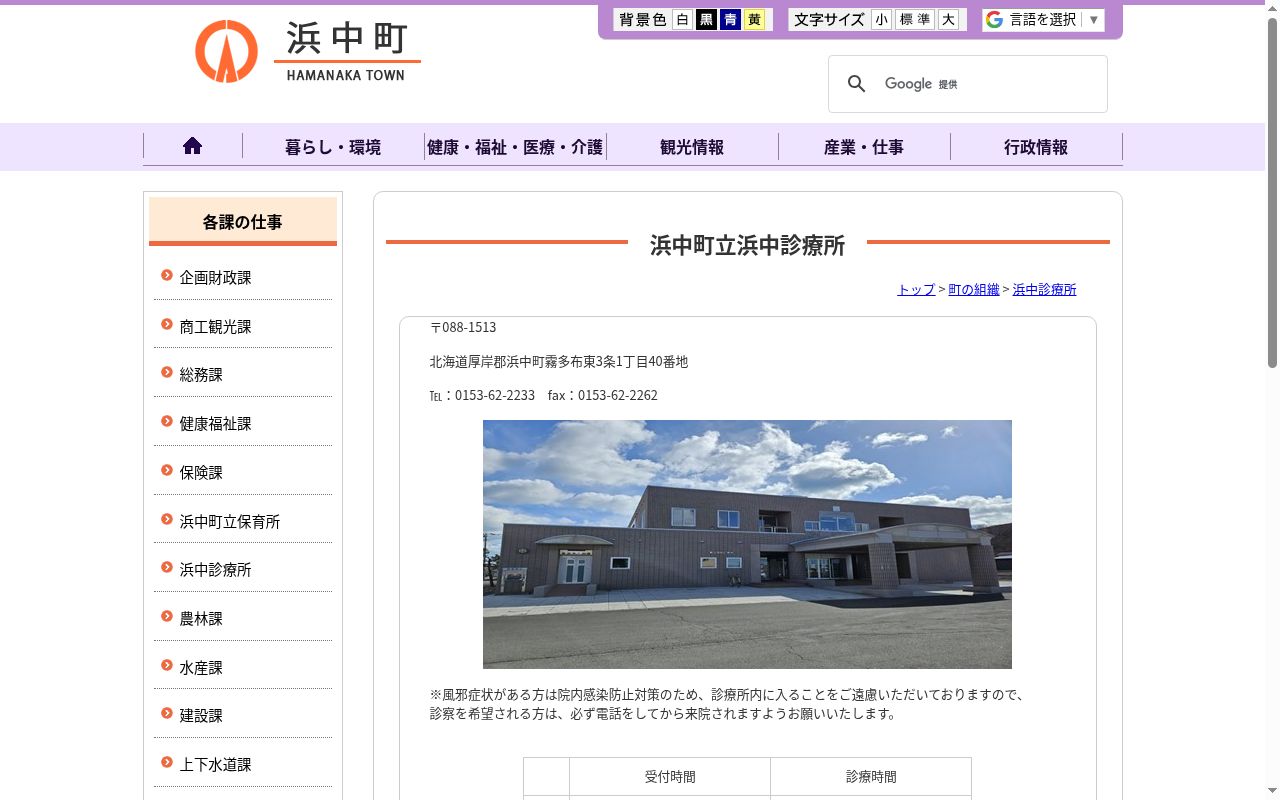The image size is (1280, 800).
Task: Open the 暮らし・環境 menu
Action: tap(333, 147)
